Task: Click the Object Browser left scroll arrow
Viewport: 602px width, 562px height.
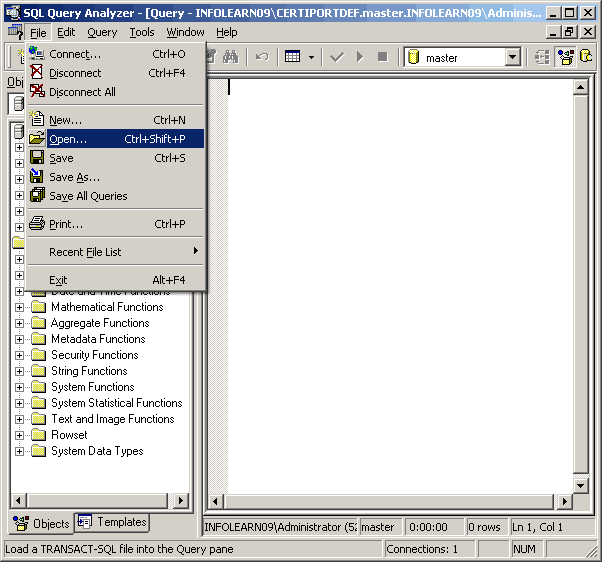Action: point(18,501)
